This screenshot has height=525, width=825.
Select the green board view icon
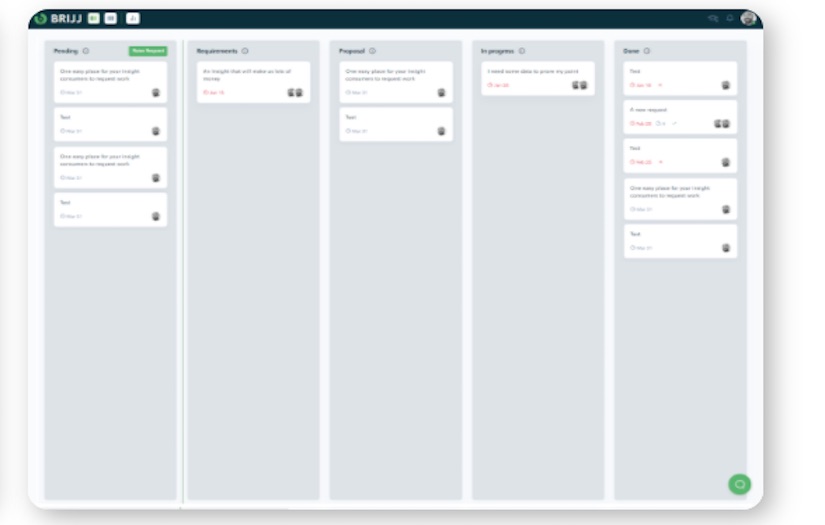94,18
